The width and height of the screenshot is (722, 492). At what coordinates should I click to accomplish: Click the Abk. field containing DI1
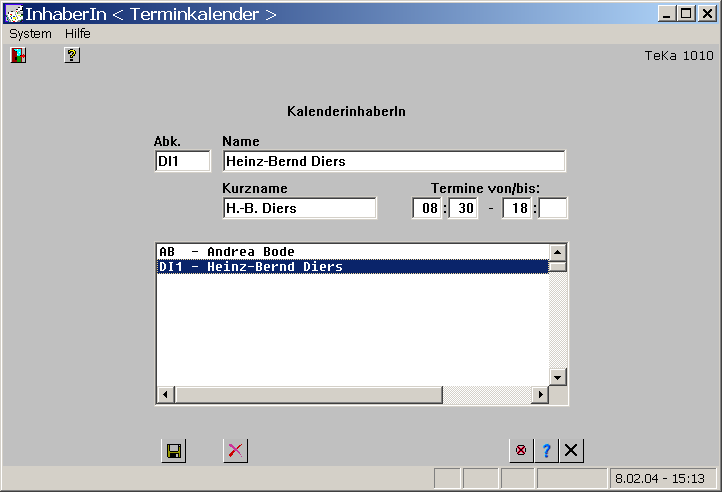click(x=182, y=161)
